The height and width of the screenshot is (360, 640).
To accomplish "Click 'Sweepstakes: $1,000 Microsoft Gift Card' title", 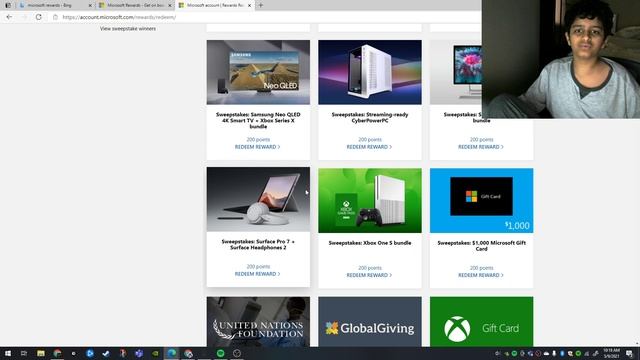I will point(481,246).
